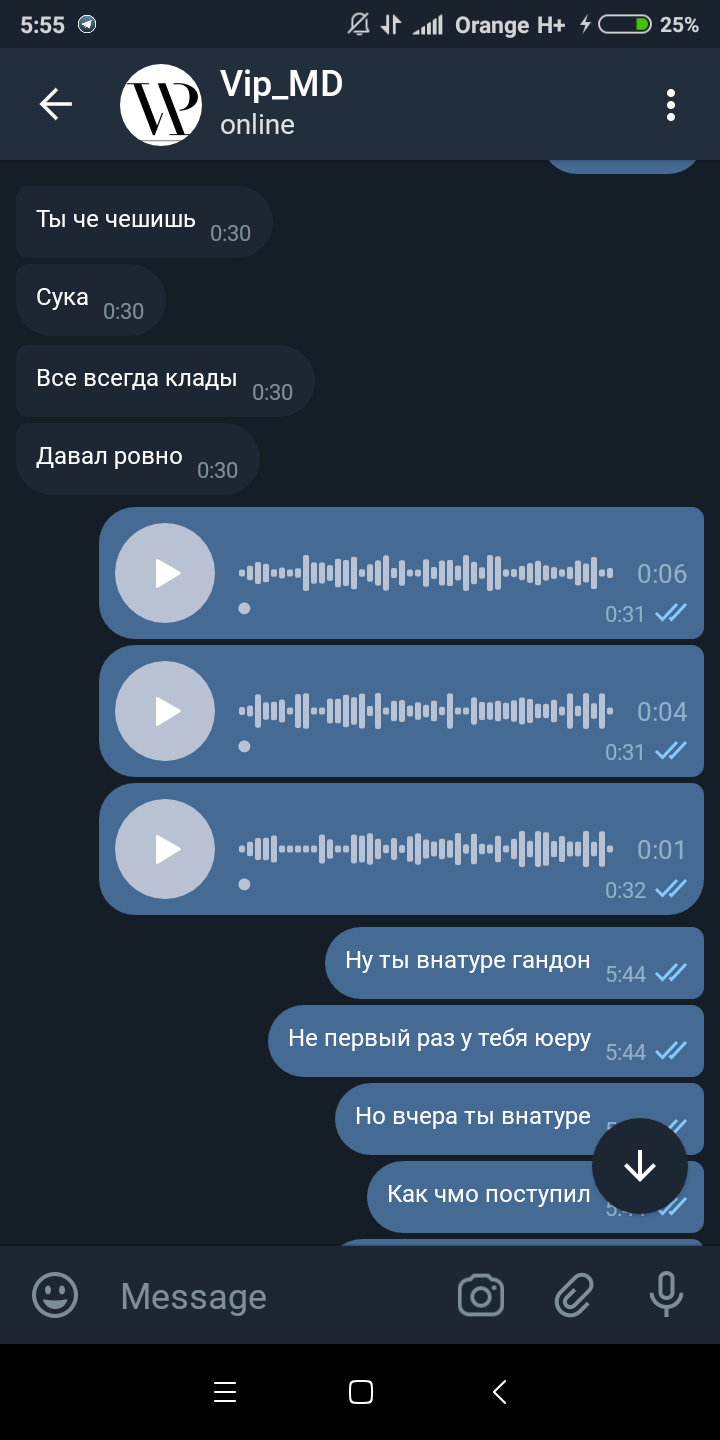Tap the Vip_MD chat title
Image resolution: width=720 pixels, height=1440 pixels.
[282, 84]
